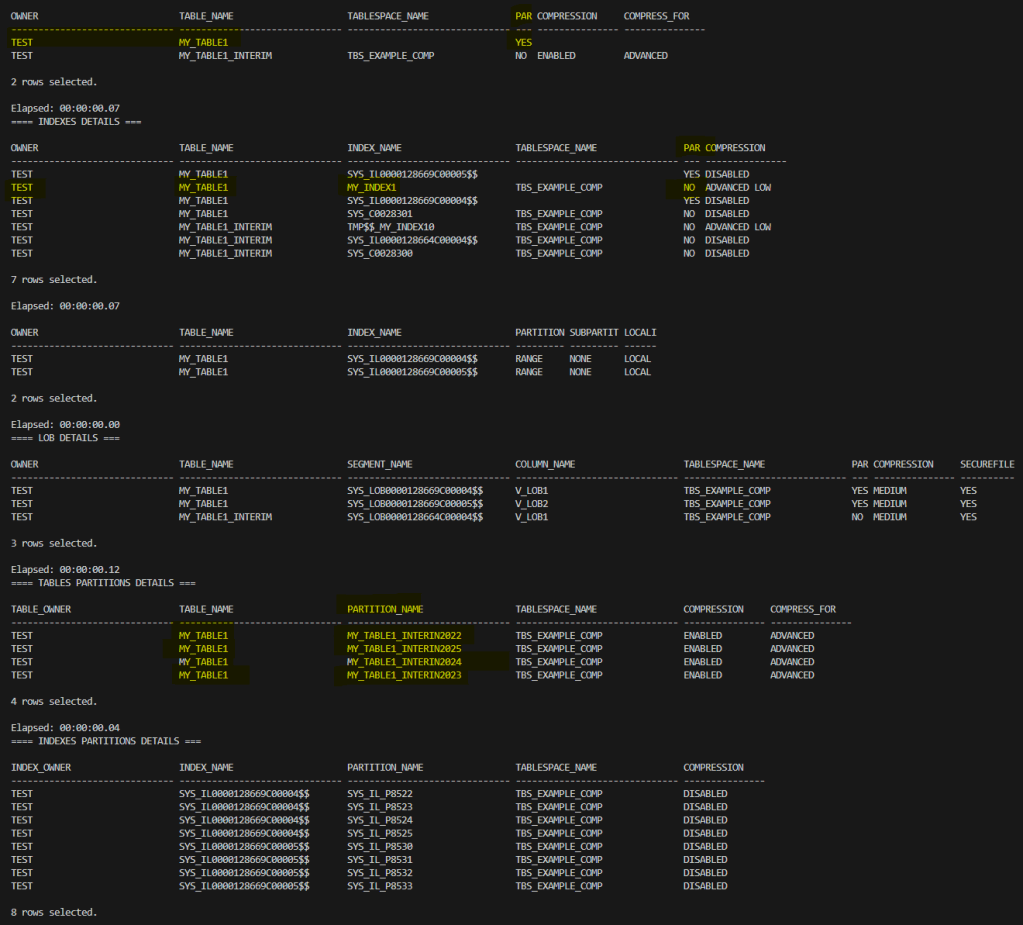Click the highlighted MY_INDEX1 index name

click(371, 187)
